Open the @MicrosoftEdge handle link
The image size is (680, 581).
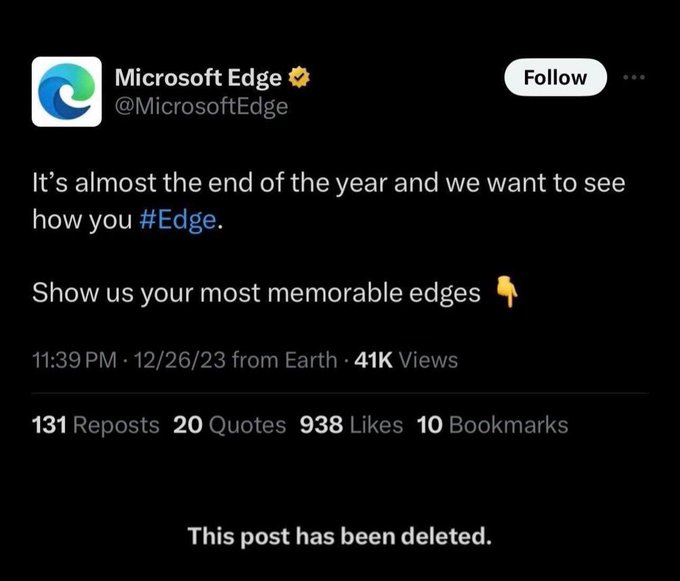202,106
